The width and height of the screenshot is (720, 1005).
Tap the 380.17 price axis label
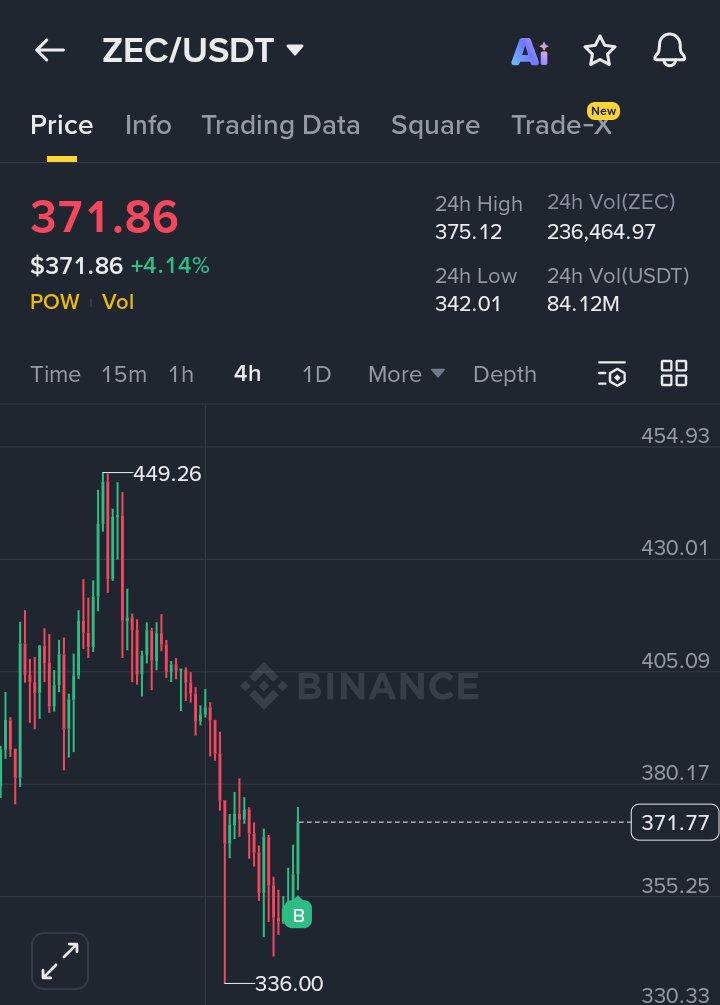(x=676, y=773)
